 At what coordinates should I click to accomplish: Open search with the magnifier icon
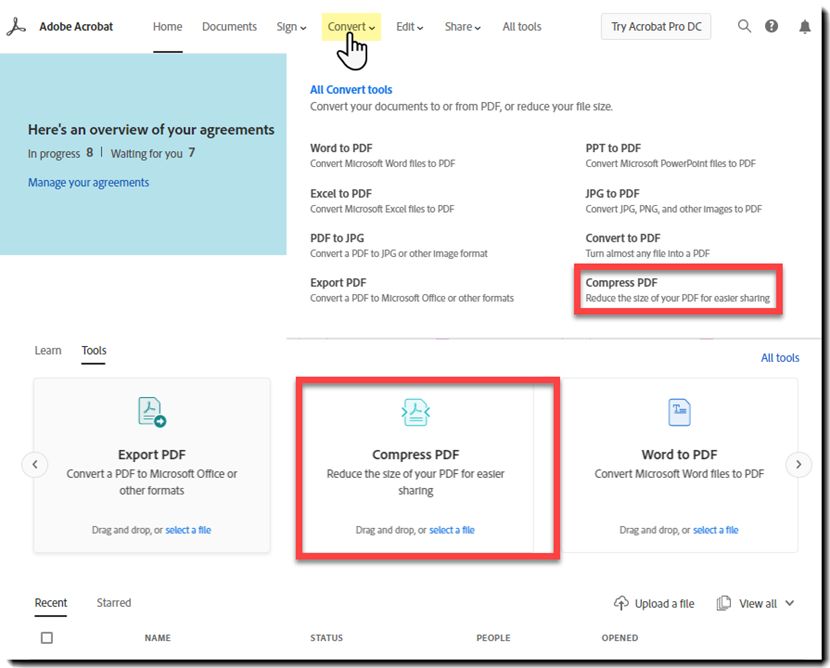point(744,26)
